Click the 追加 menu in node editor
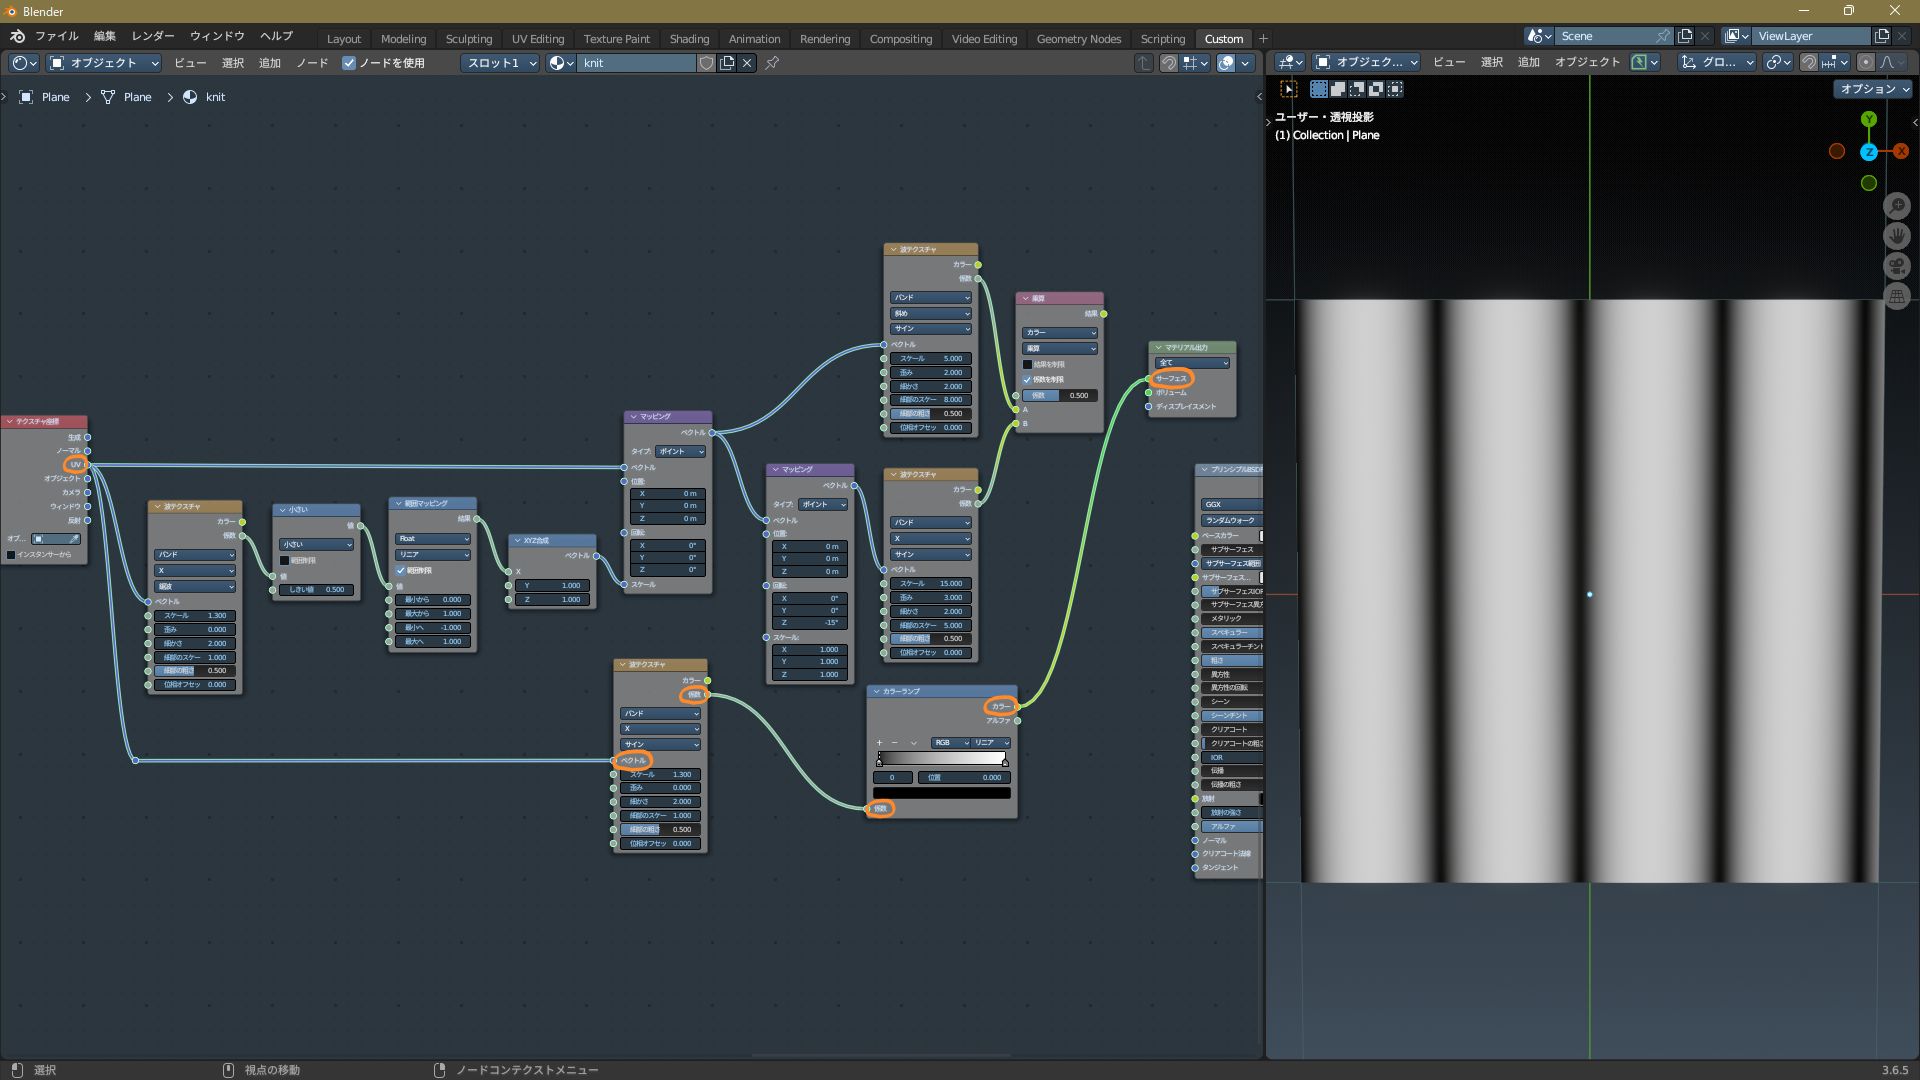Viewport: 1920px width, 1080px height. point(269,63)
